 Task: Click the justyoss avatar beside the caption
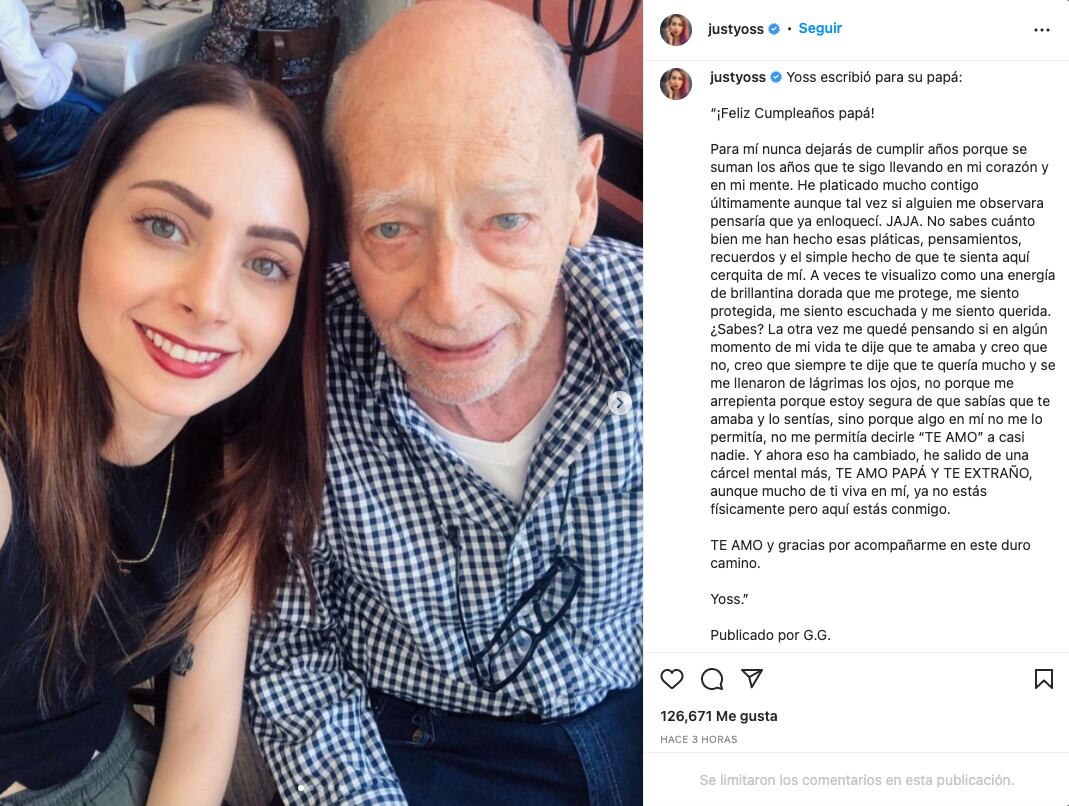tap(676, 84)
